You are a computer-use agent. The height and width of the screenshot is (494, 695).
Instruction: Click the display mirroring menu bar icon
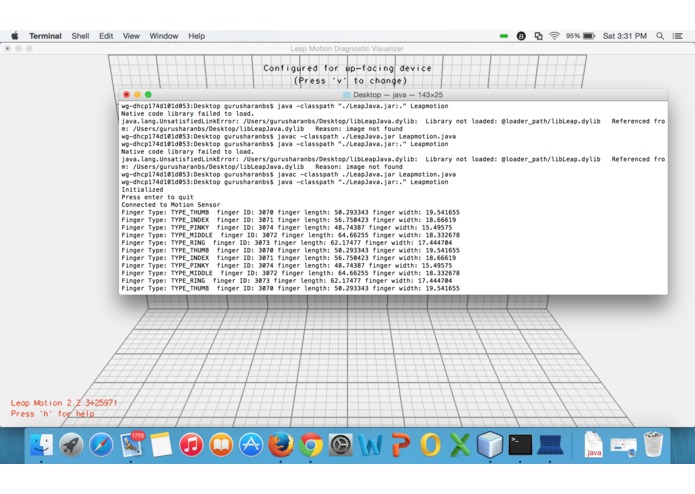click(538, 36)
